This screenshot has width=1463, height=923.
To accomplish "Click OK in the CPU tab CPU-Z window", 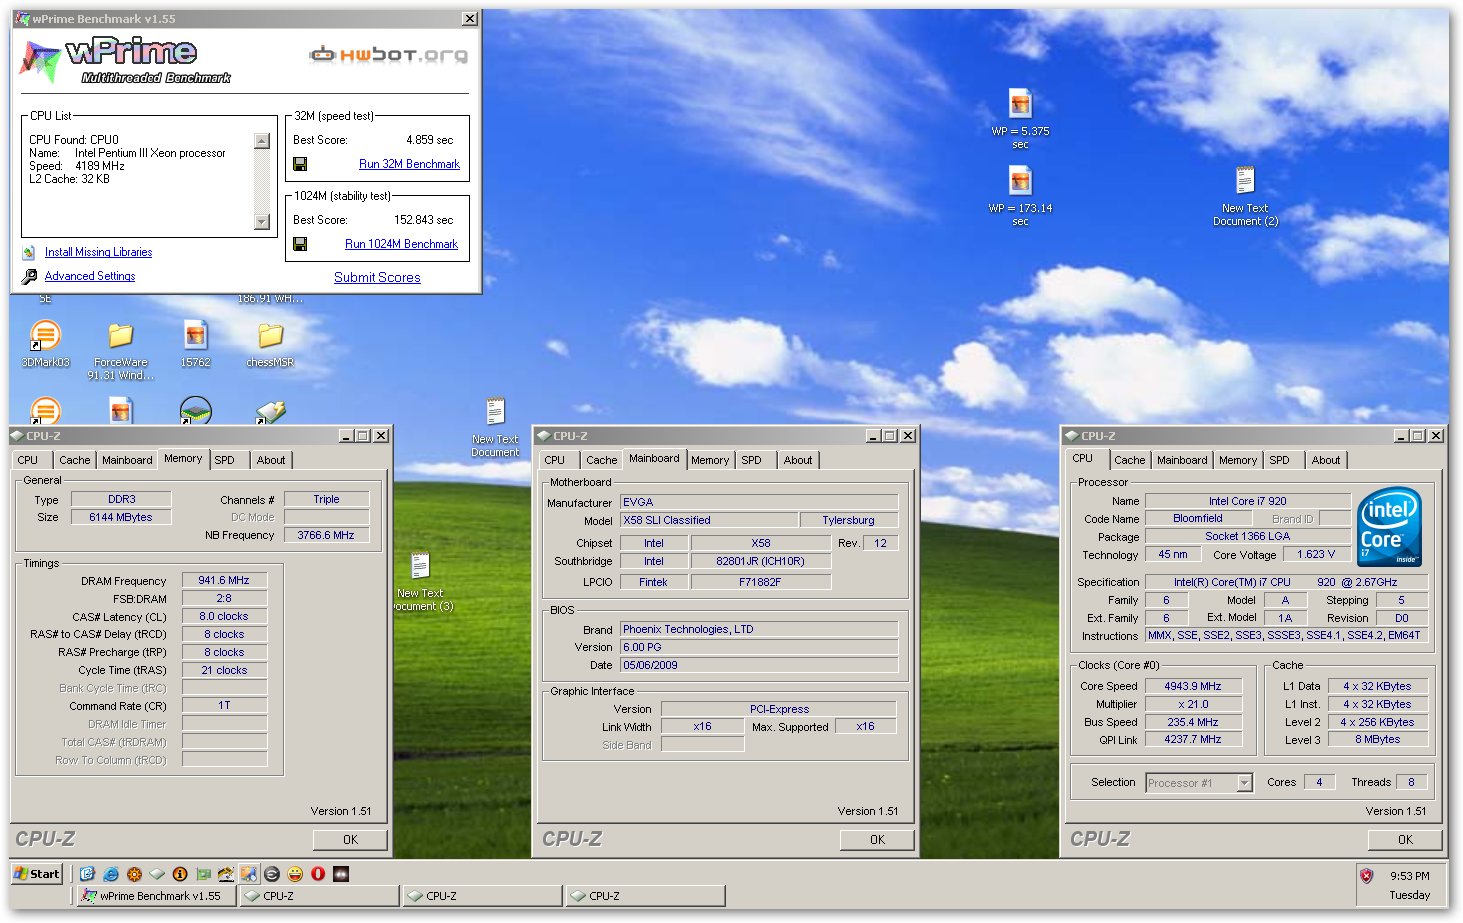I will (1405, 840).
